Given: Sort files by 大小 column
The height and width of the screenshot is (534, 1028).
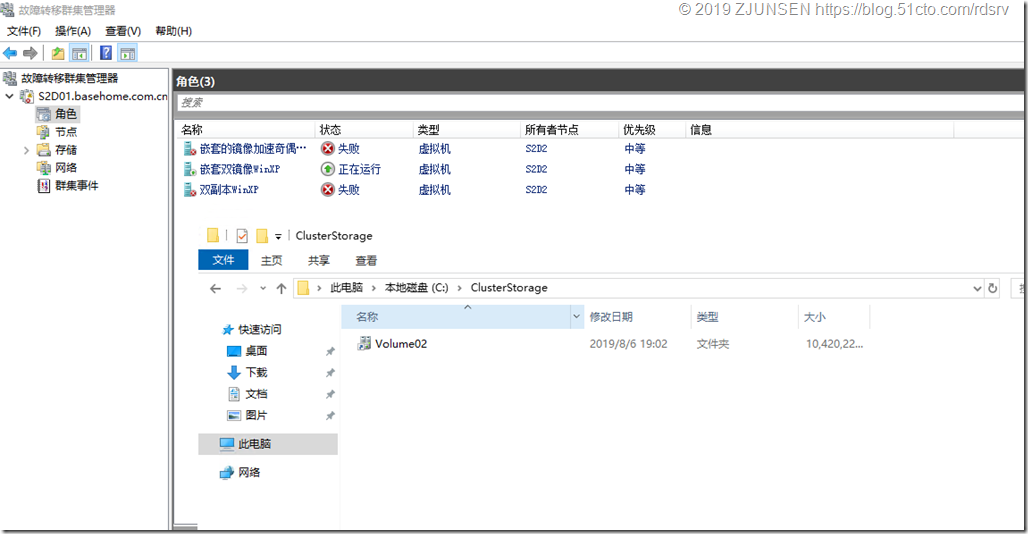Looking at the screenshot, I should click(x=833, y=317).
